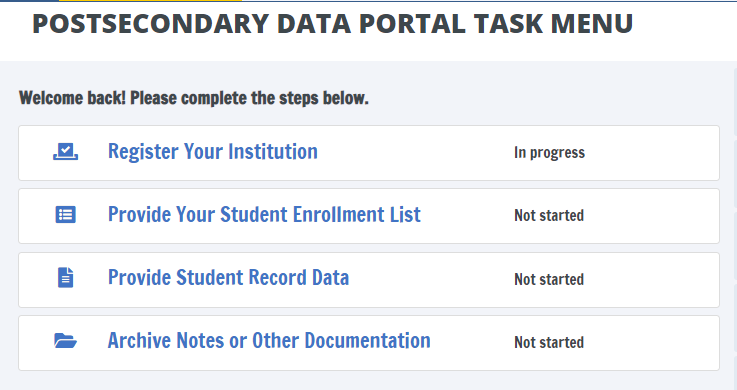Click the Postsecondary Data Portal Task Menu heading
Image resolution: width=737 pixels, height=390 pixels.
pos(332,23)
